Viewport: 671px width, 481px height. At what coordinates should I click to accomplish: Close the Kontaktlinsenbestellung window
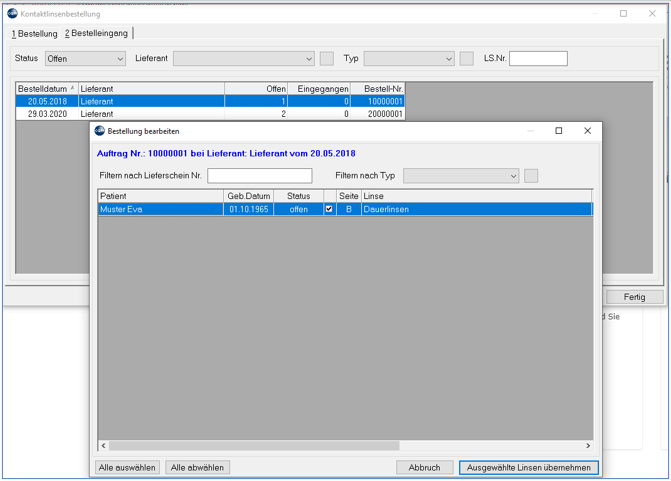tap(652, 14)
